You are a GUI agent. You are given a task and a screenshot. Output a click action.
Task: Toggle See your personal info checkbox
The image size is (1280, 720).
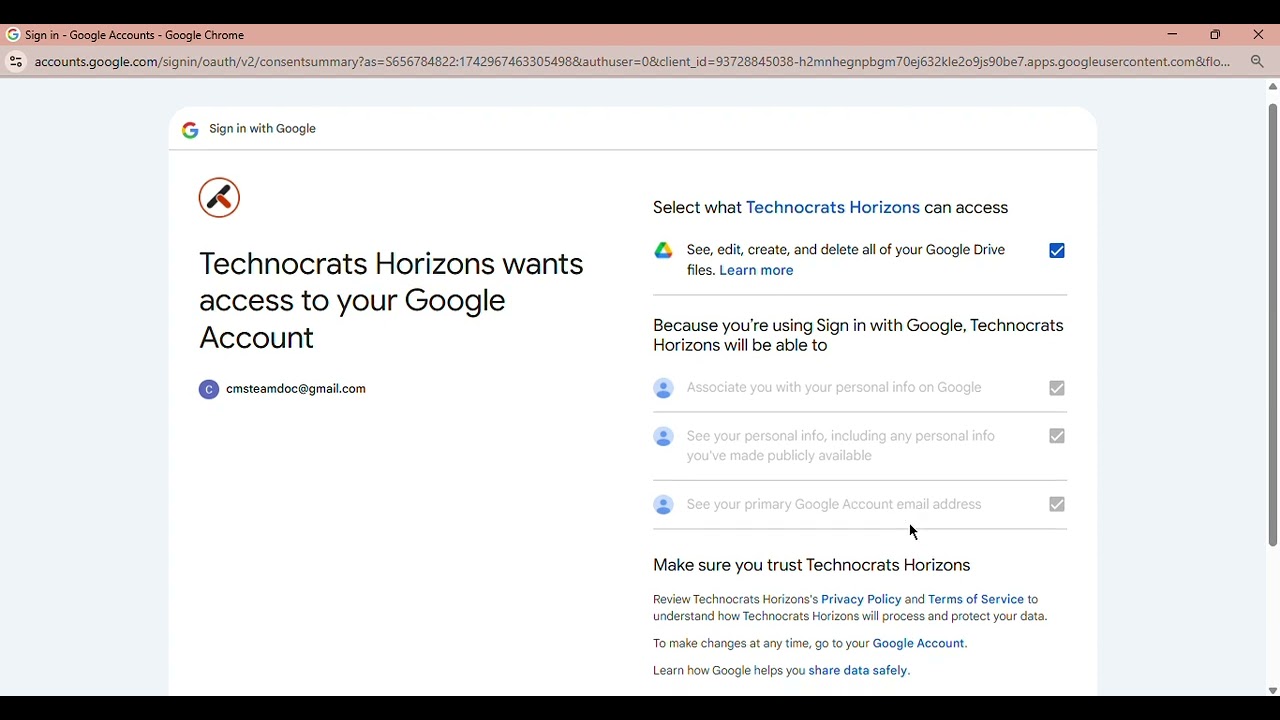point(1057,437)
